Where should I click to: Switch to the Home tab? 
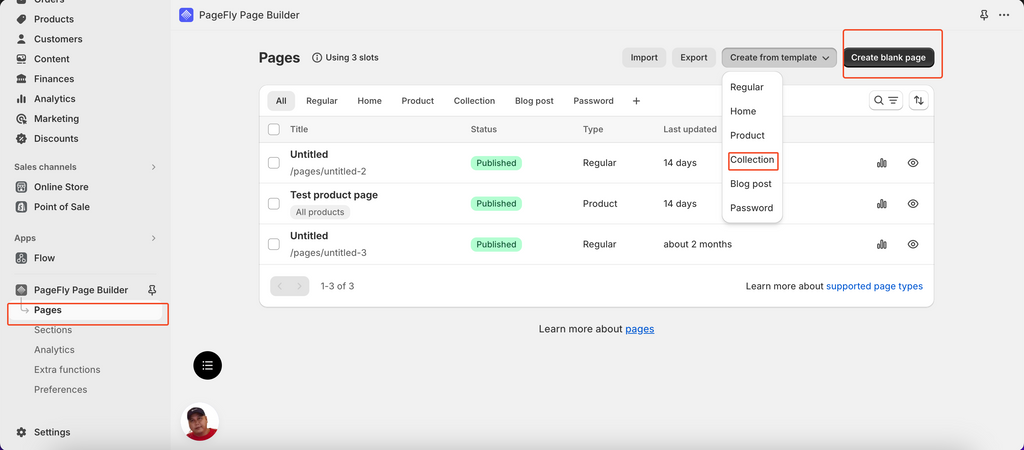(x=370, y=101)
